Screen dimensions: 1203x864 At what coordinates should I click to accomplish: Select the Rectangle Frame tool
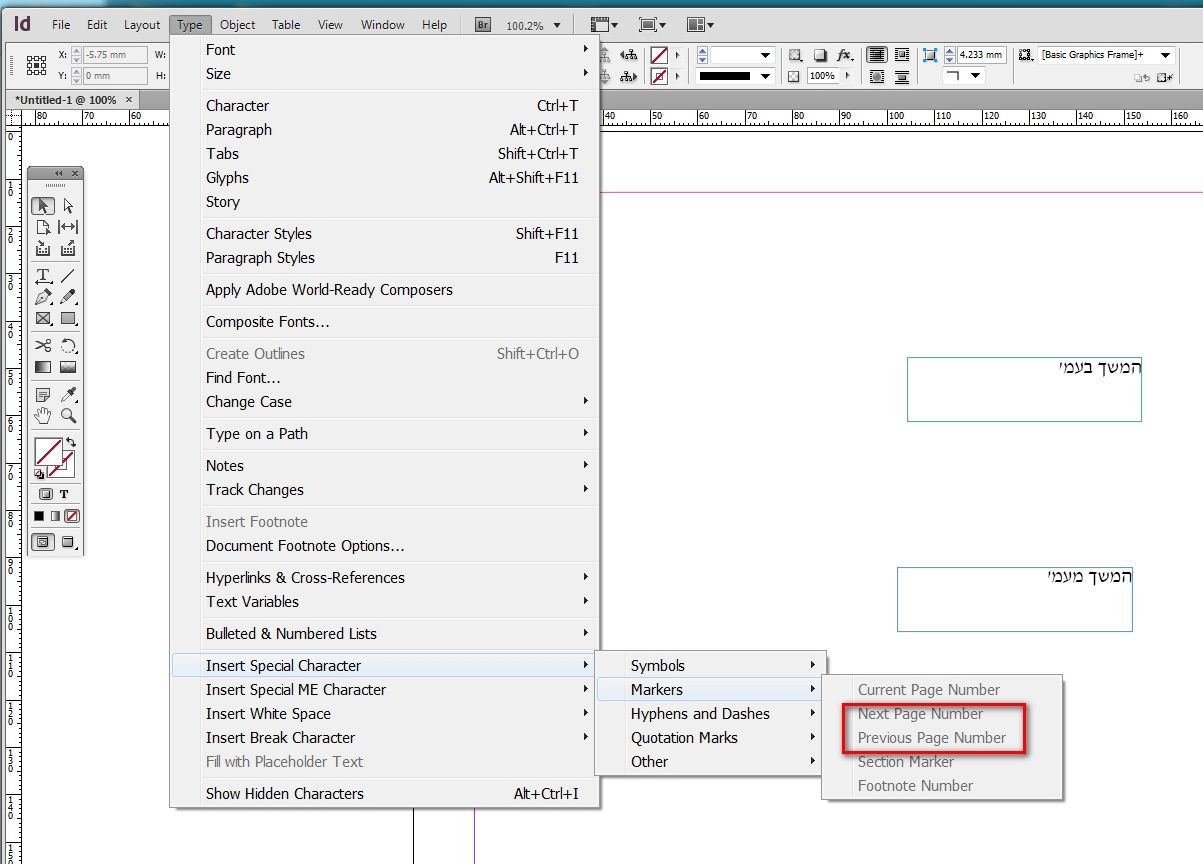click(x=43, y=319)
